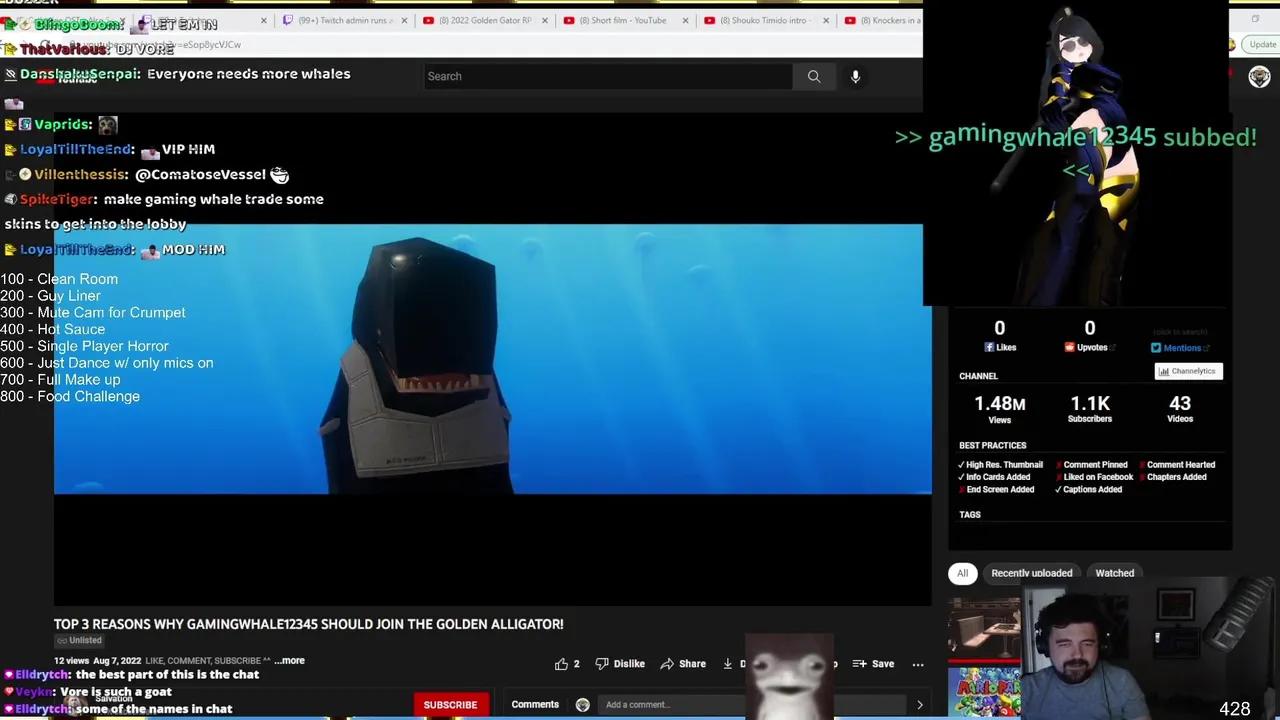Expand the video description with ...more
This screenshot has width=1280, height=720.
click(288, 660)
